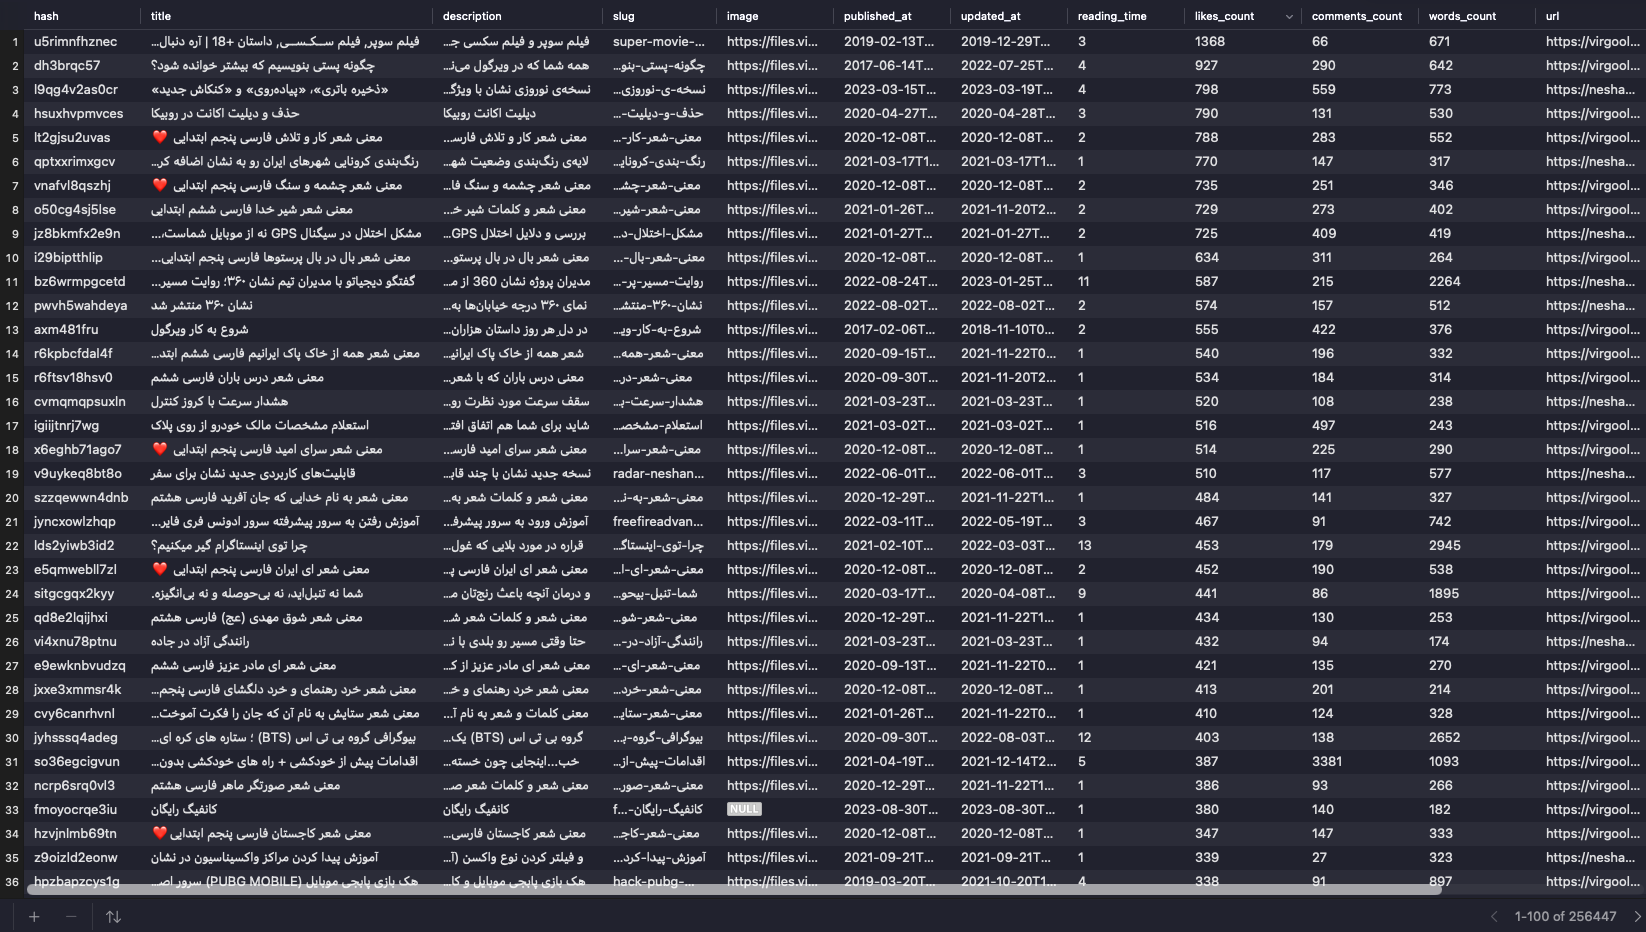Select title cell containing 'GPS'
Viewport: 1646px width, 932px height.
pos(288,234)
